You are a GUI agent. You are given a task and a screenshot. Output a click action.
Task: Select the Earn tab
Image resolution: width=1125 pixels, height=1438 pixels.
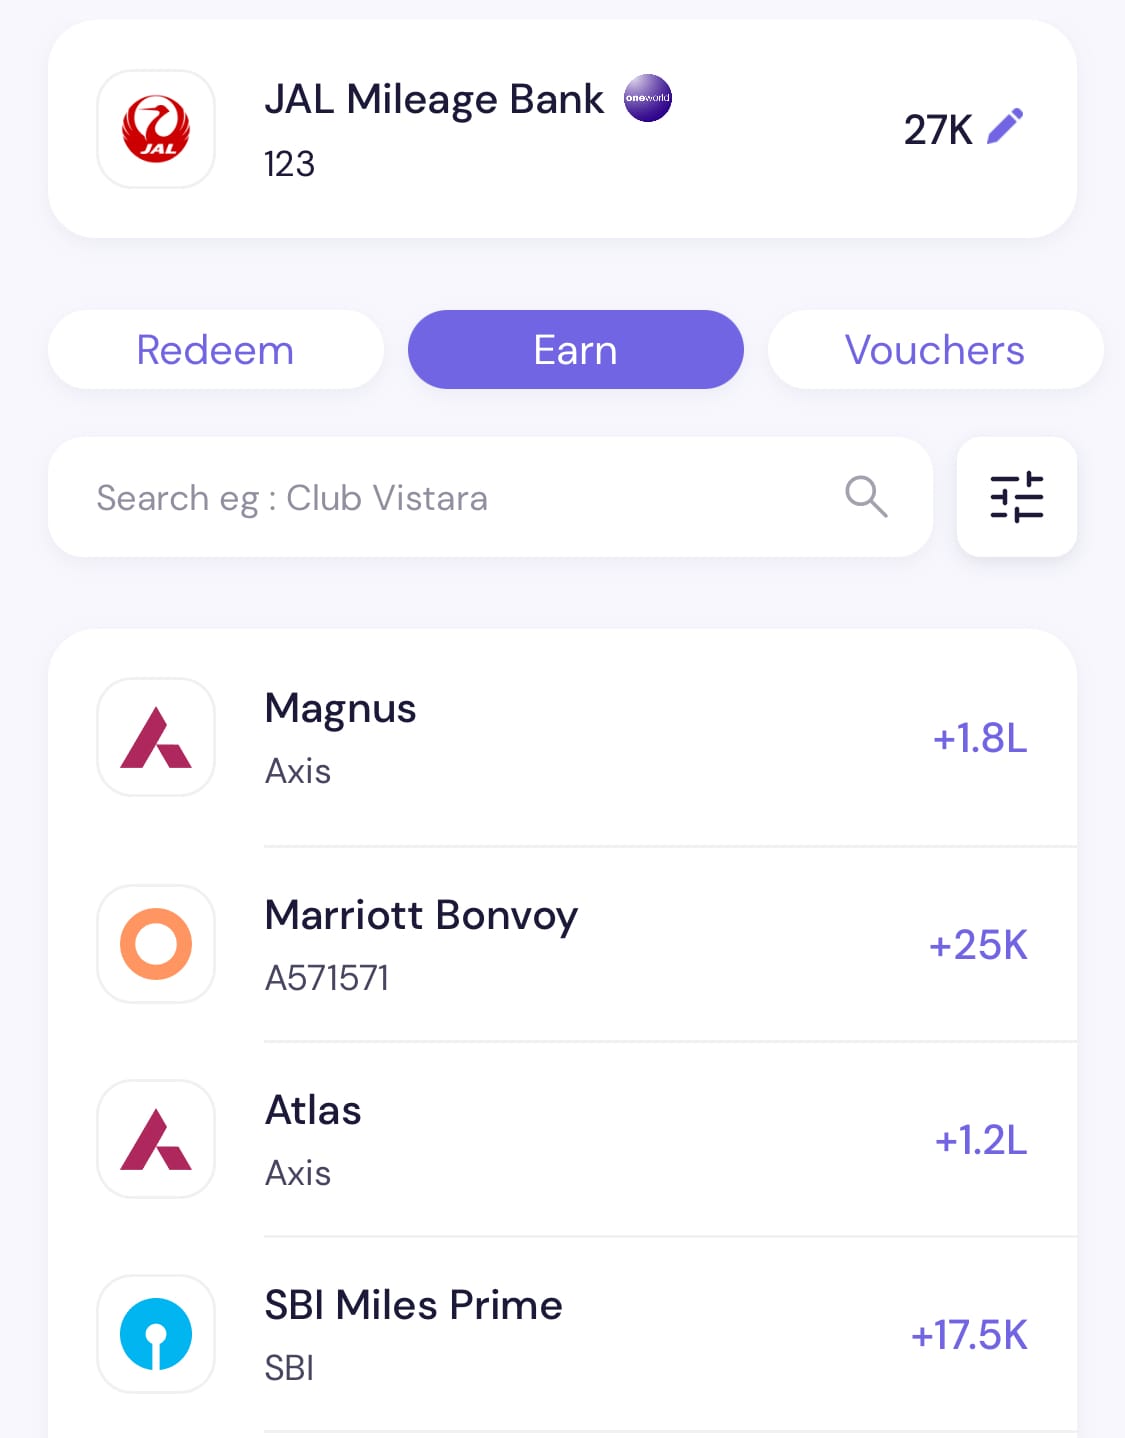pyautogui.click(x=575, y=350)
